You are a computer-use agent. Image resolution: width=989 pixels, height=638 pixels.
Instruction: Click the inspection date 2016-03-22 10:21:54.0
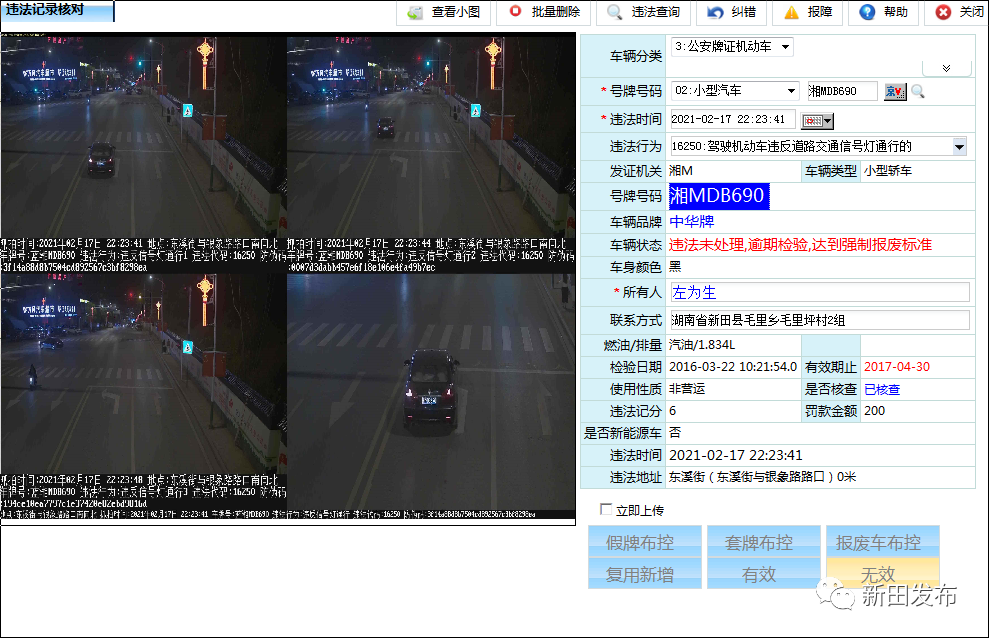[733, 367]
